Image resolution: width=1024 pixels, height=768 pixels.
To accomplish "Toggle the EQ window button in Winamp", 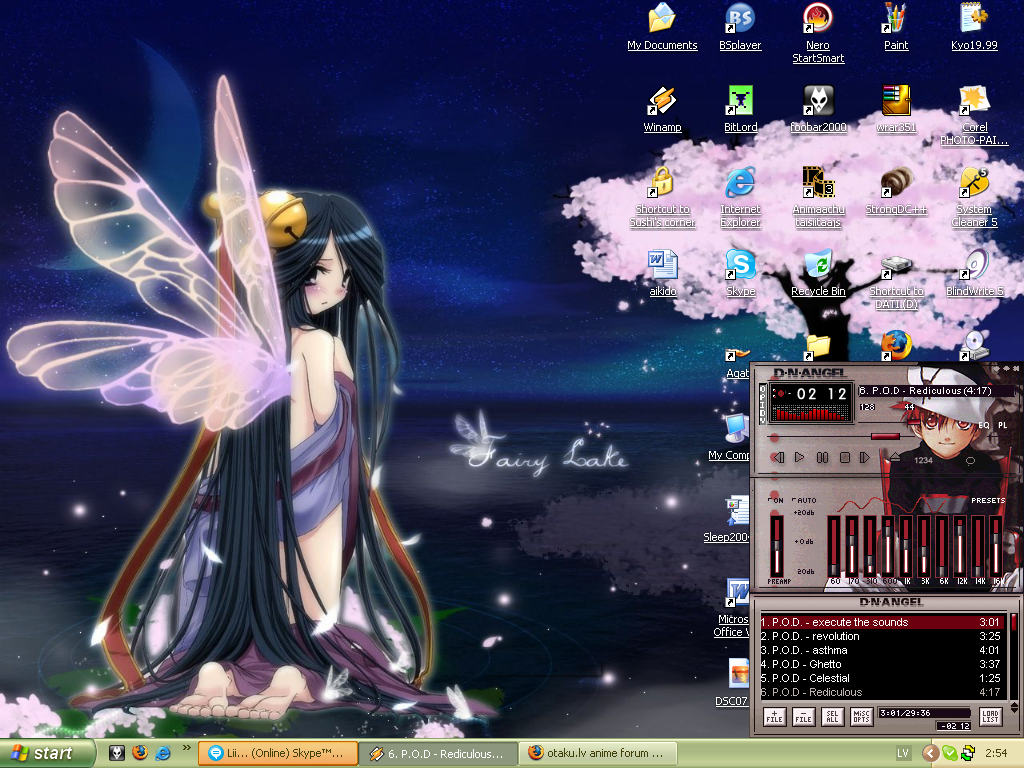I will (x=984, y=425).
